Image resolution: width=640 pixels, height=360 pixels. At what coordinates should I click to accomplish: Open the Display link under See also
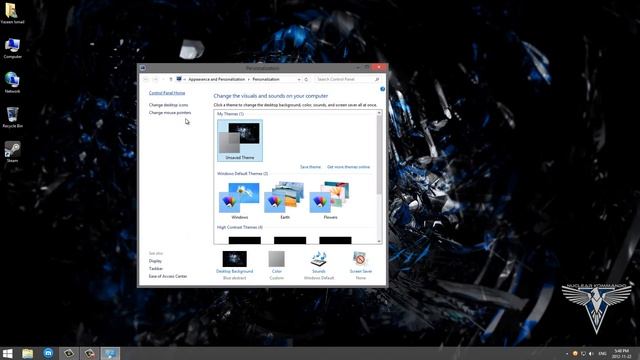(x=155, y=261)
